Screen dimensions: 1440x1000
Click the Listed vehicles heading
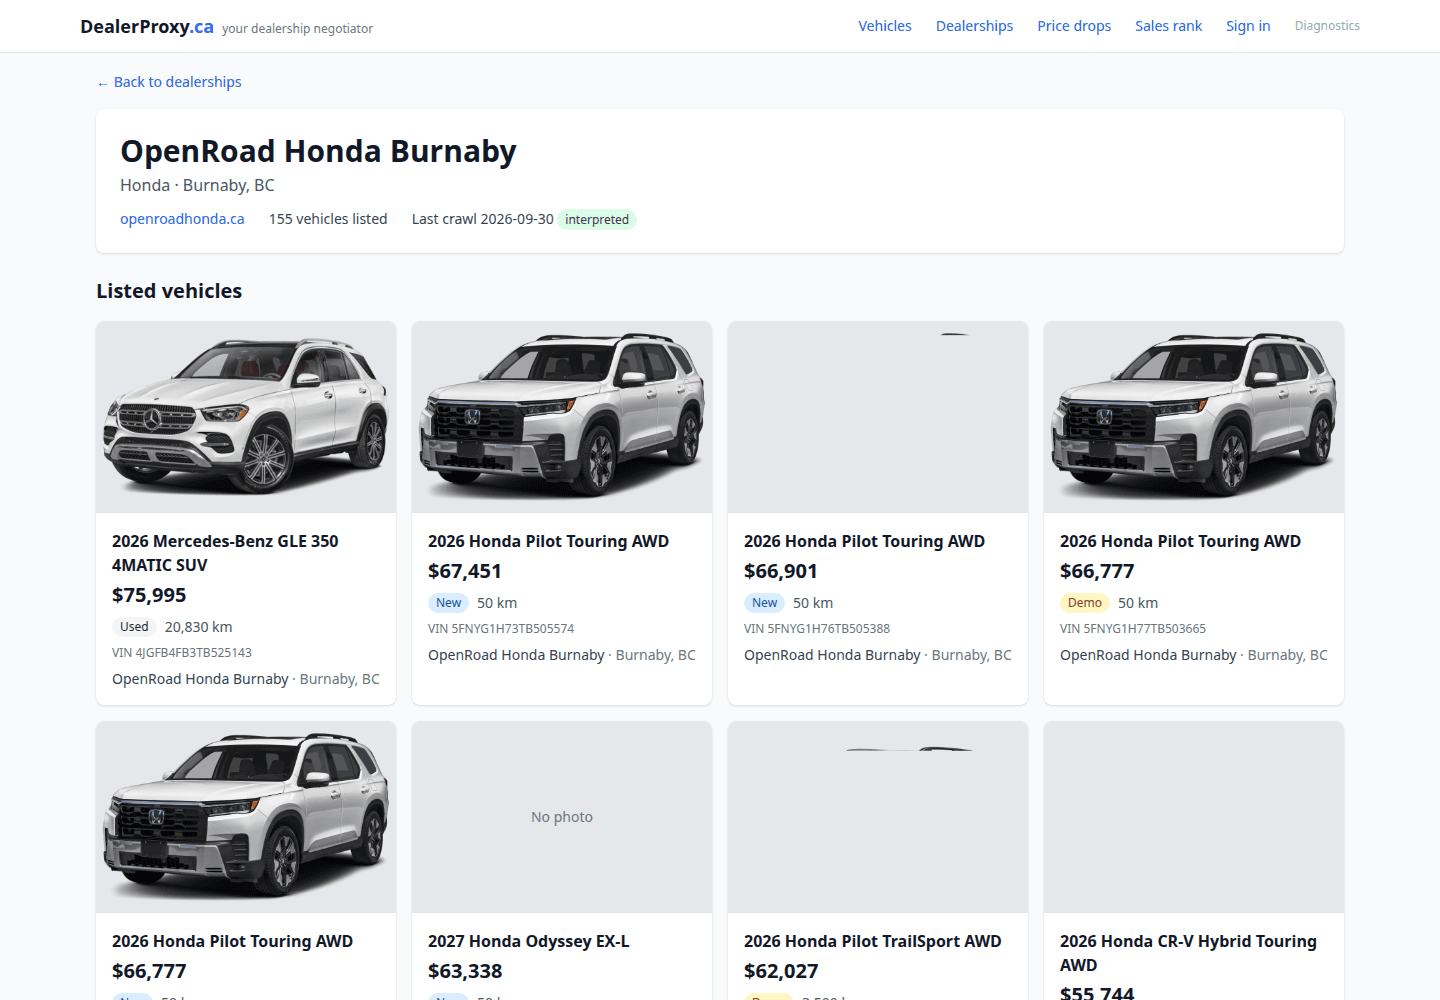click(169, 291)
